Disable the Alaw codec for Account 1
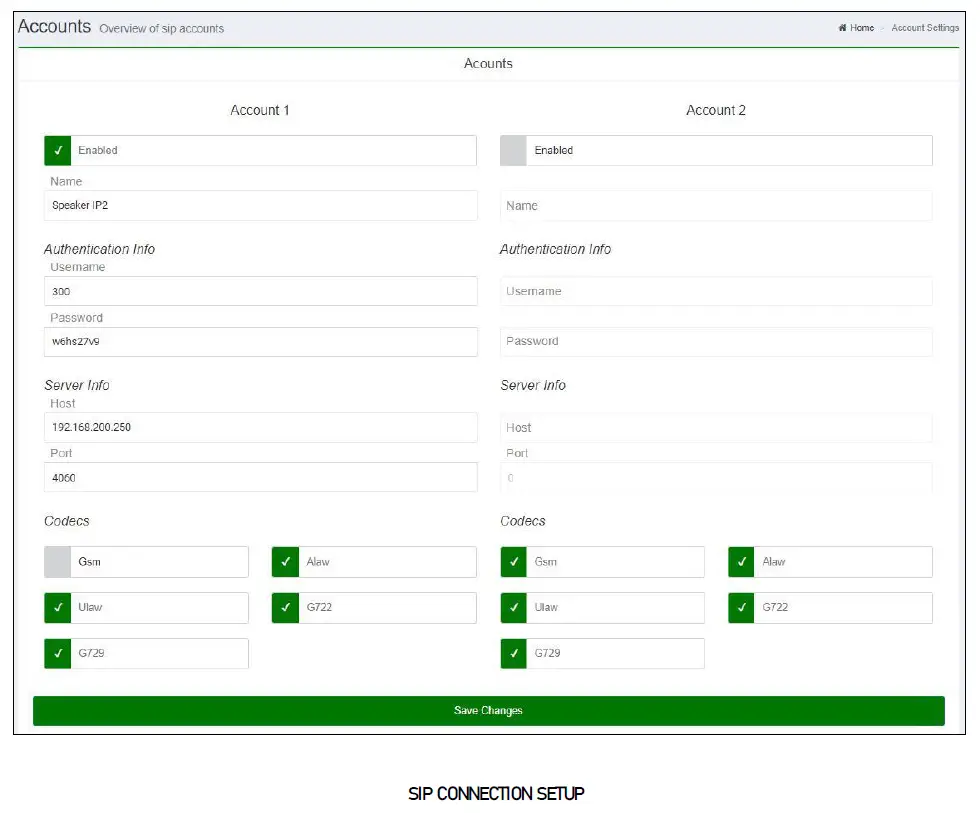Image resolution: width=980 pixels, height=813 pixels. (x=285, y=561)
